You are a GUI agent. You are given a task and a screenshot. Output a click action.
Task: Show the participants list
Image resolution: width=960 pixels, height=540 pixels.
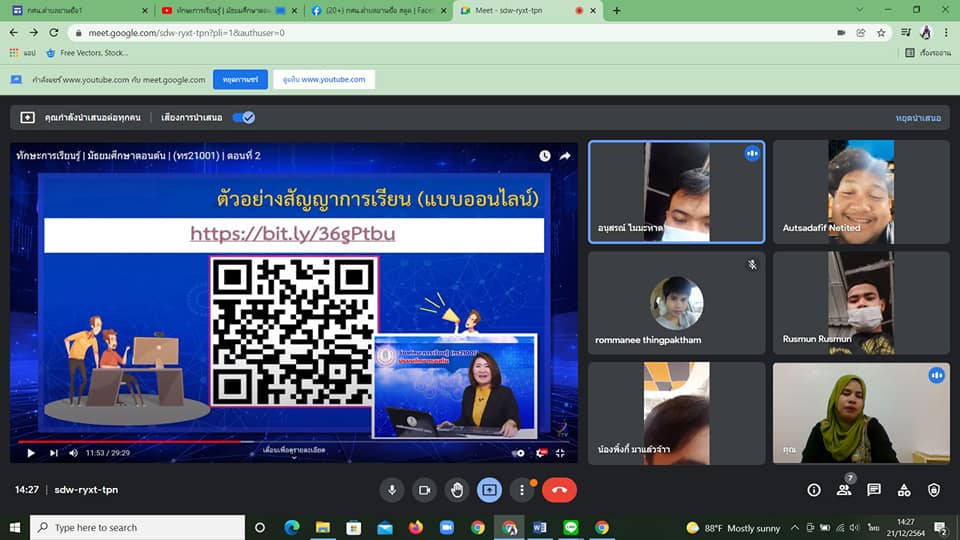844,490
